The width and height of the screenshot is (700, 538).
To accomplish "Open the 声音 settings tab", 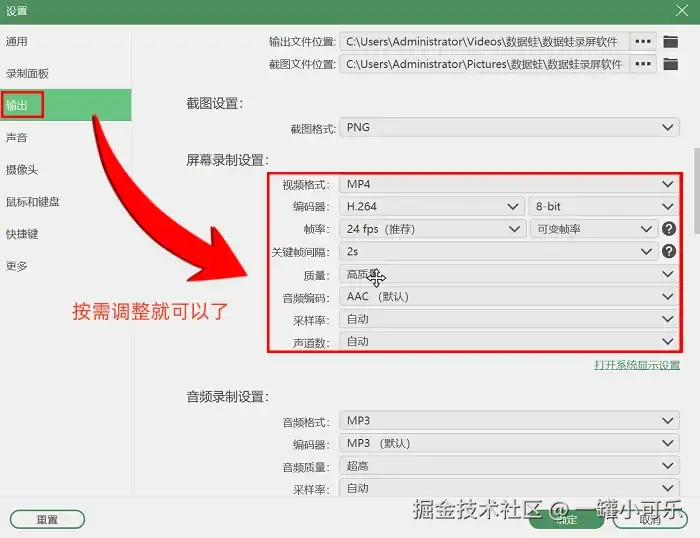I will pos(66,138).
